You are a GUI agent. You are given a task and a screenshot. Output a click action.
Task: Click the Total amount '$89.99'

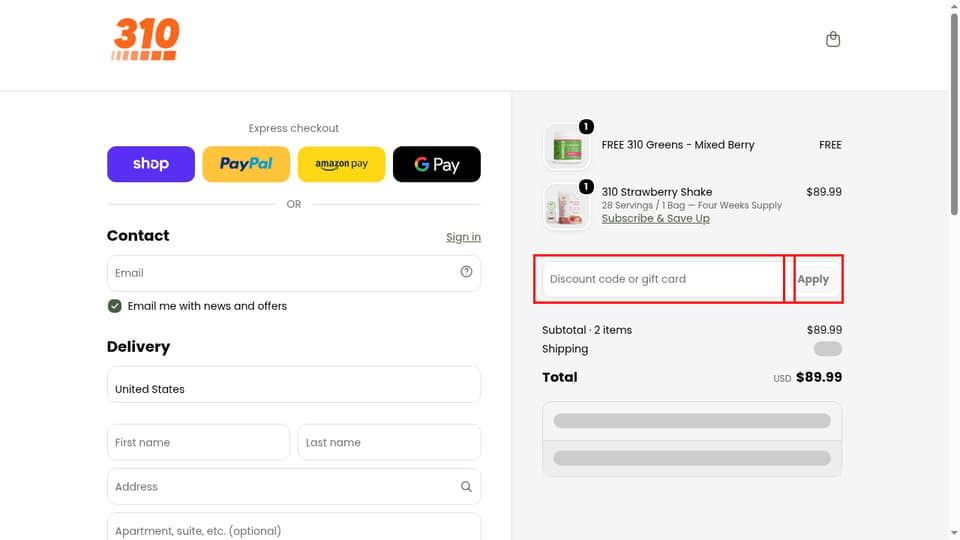click(819, 377)
